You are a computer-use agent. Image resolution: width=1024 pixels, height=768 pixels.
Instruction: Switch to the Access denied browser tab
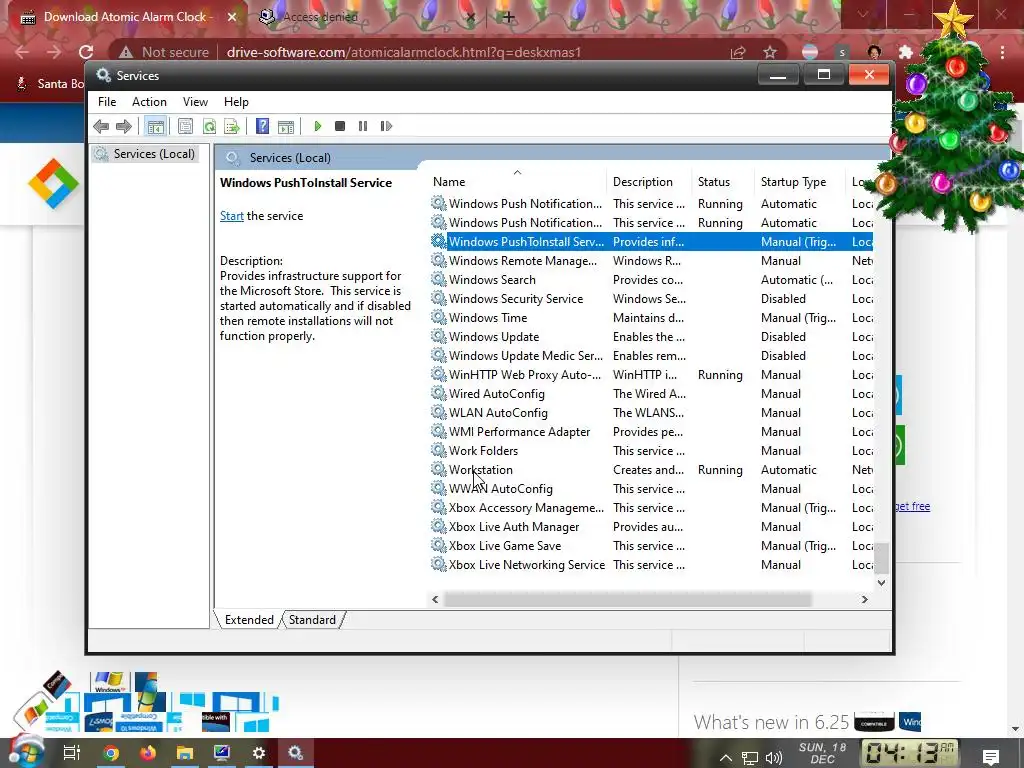(x=320, y=17)
